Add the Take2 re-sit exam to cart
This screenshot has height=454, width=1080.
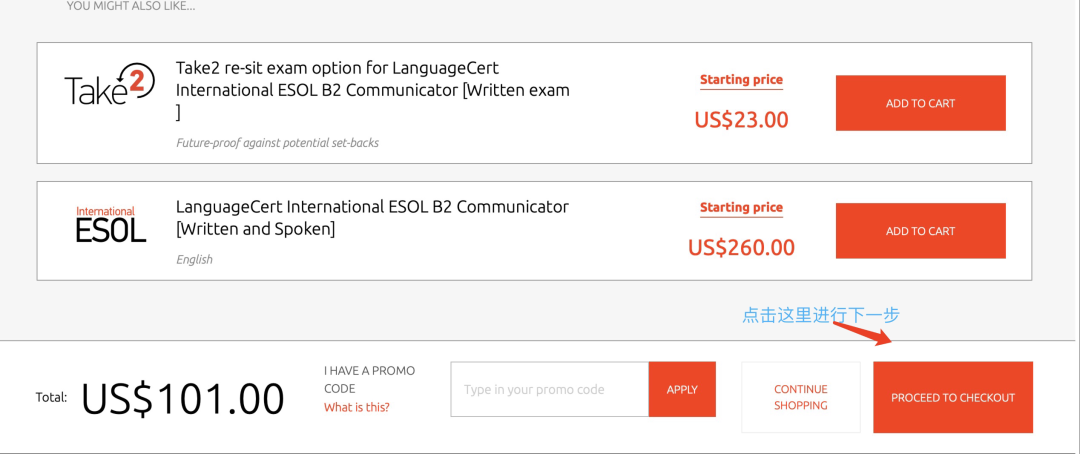920,103
